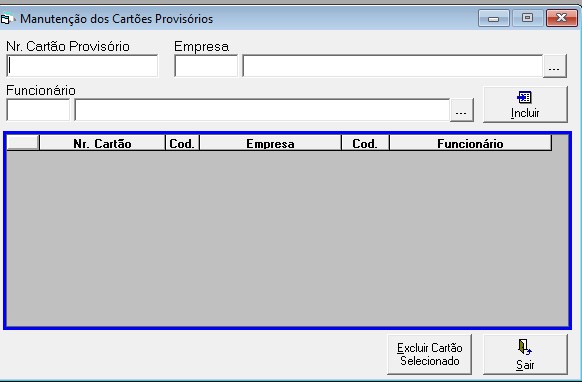Click the window title bar application icon
This screenshot has width=582, height=382.
point(7,19)
